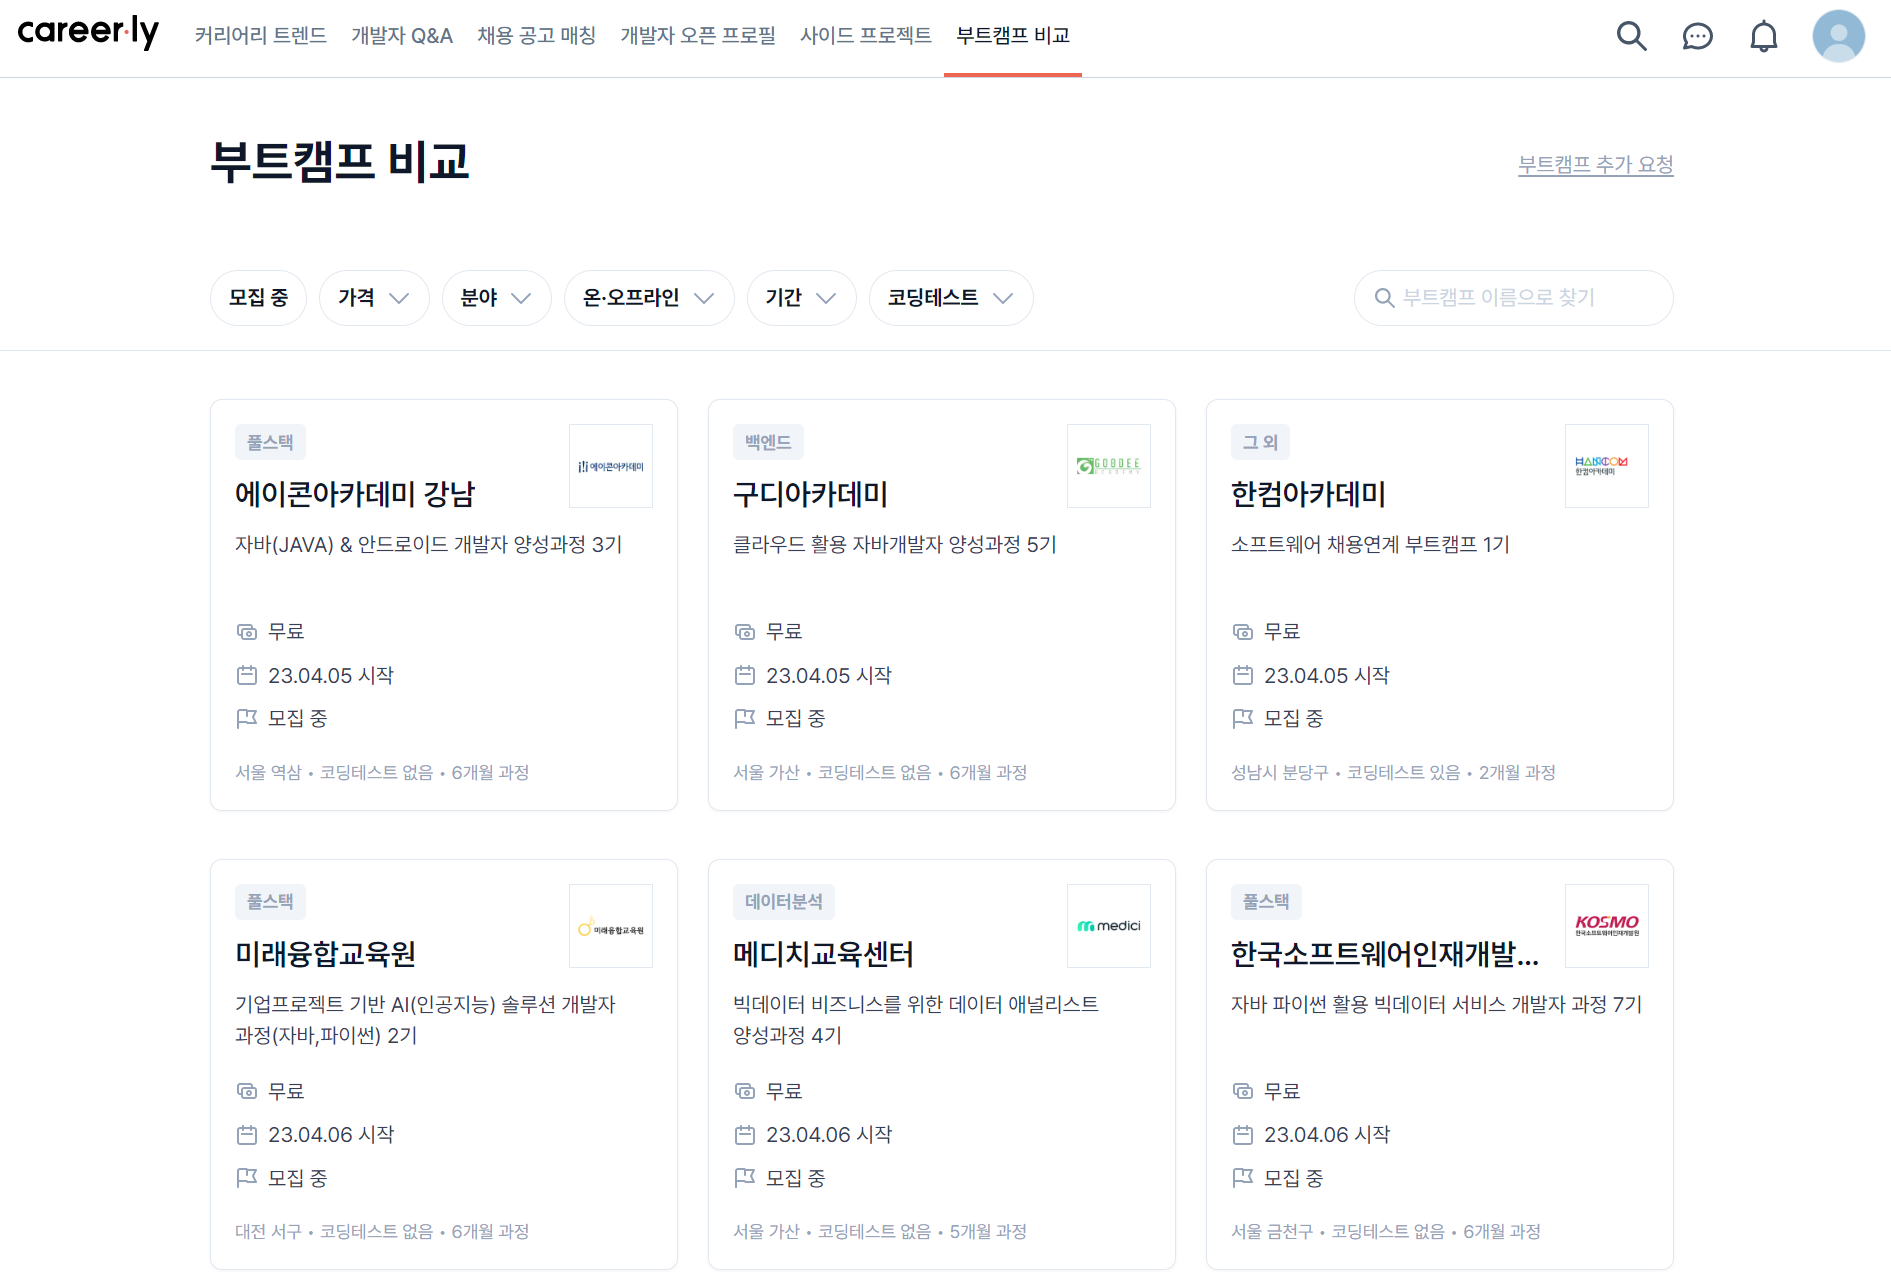Image resolution: width=1891 pixels, height=1284 pixels.
Task: Click flag icon on 한컴아카데미 card
Action: click(1243, 718)
